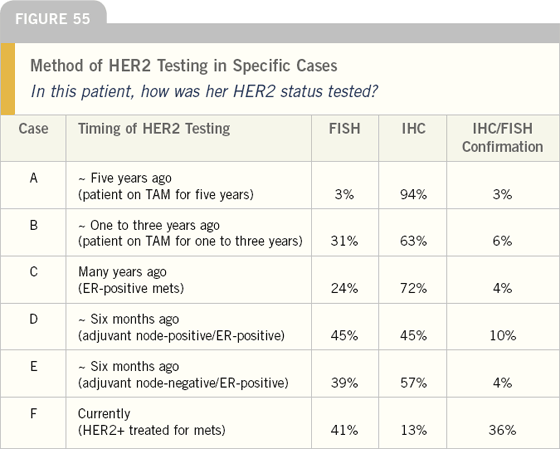The height and width of the screenshot is (449, 560).
Task: Select the 39% FISH value for Case E
Action: [x=344, y=383]
